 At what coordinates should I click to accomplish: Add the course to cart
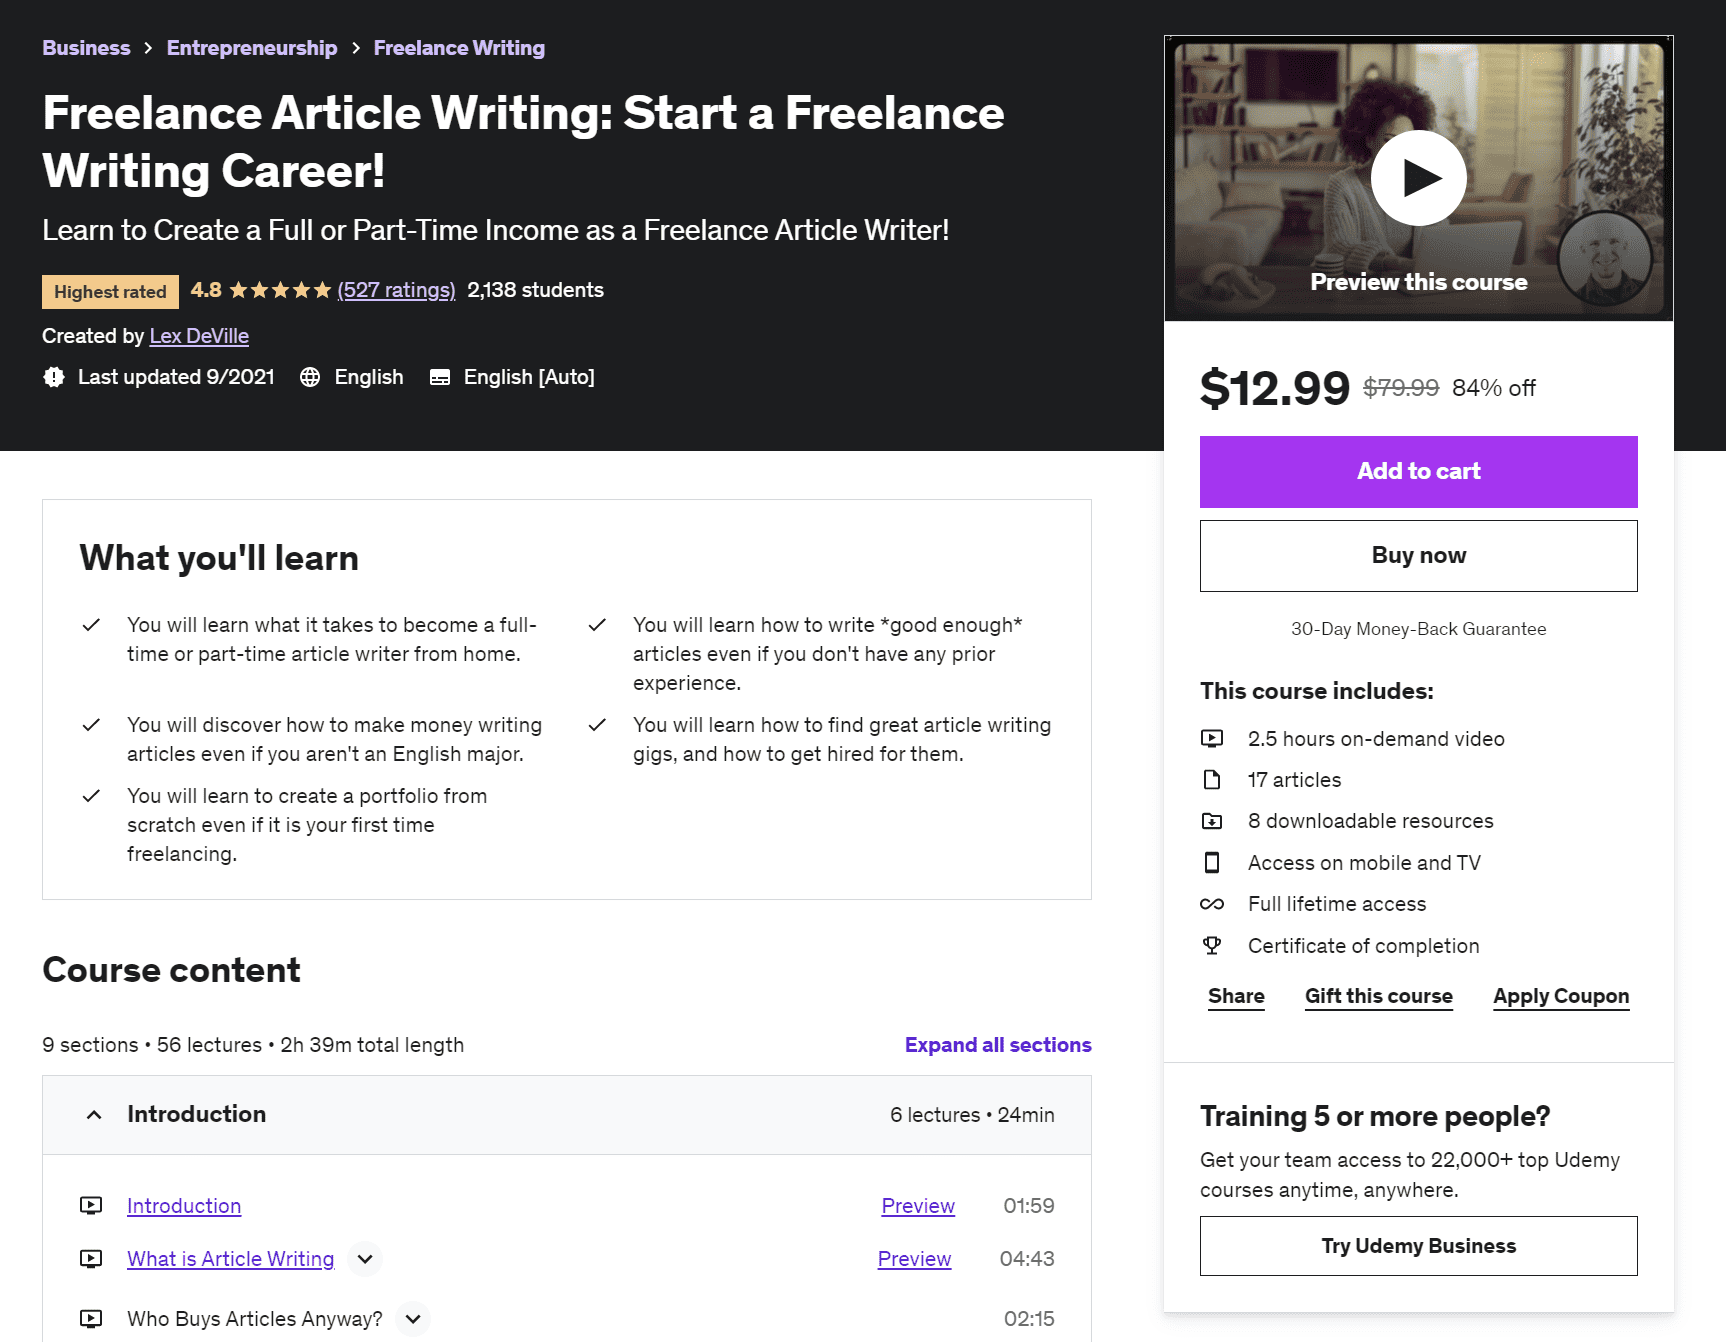[x=1418, y=471]
